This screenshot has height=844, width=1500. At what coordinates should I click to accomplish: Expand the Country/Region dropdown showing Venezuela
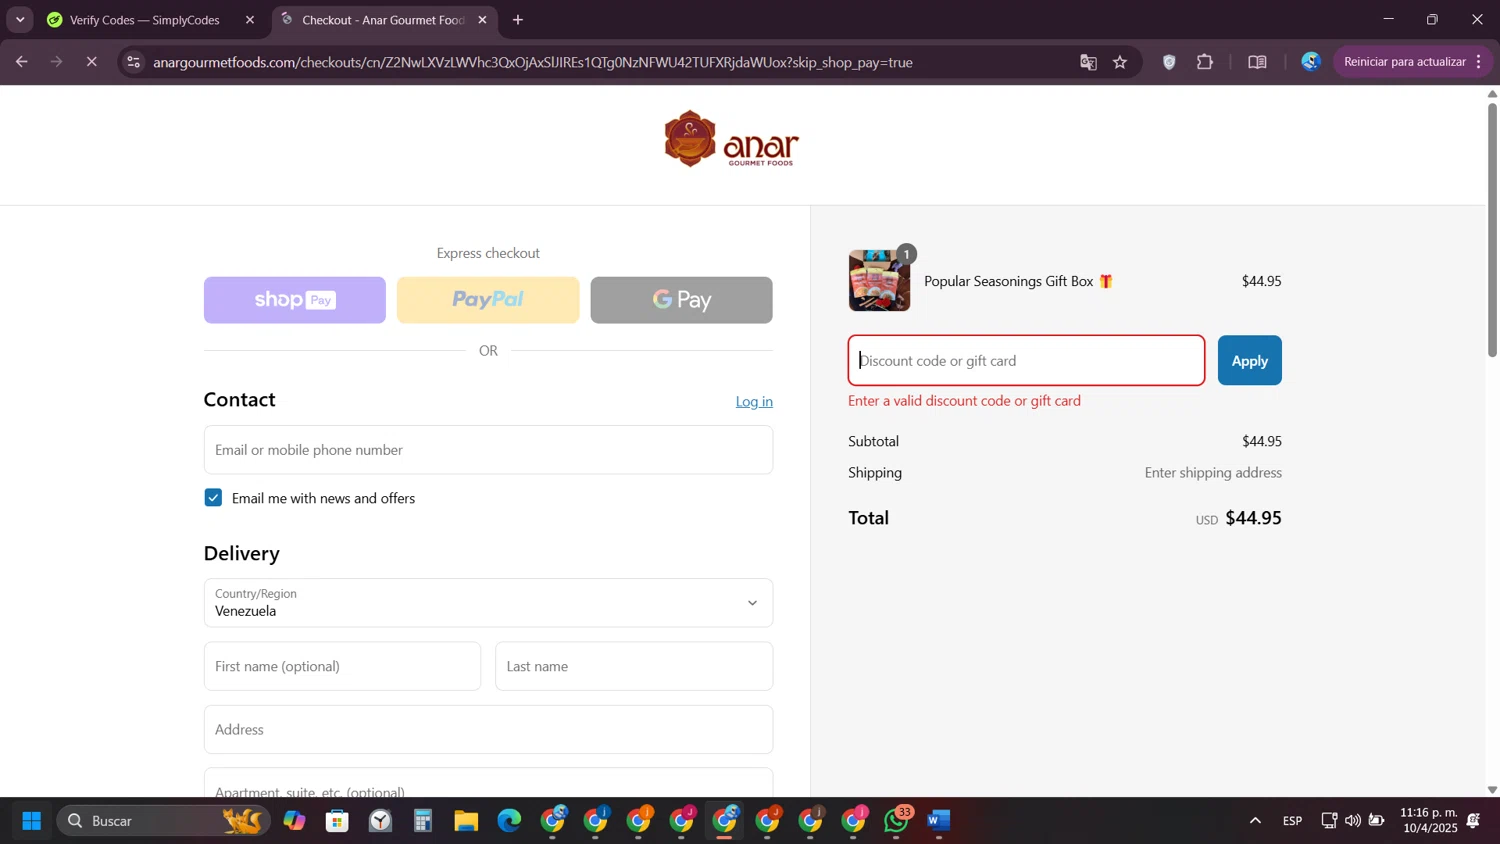pos(488,603)
